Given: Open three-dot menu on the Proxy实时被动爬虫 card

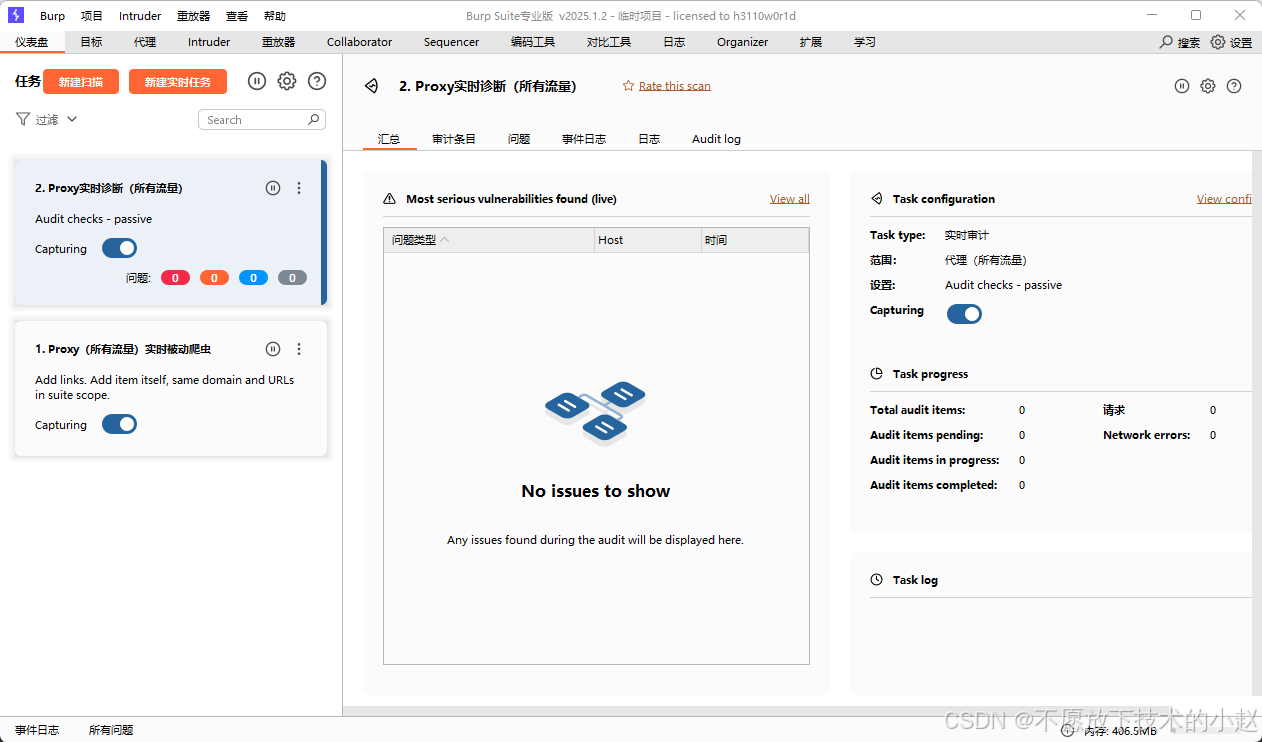Looking at the screenshot, I should click(299, 349).
